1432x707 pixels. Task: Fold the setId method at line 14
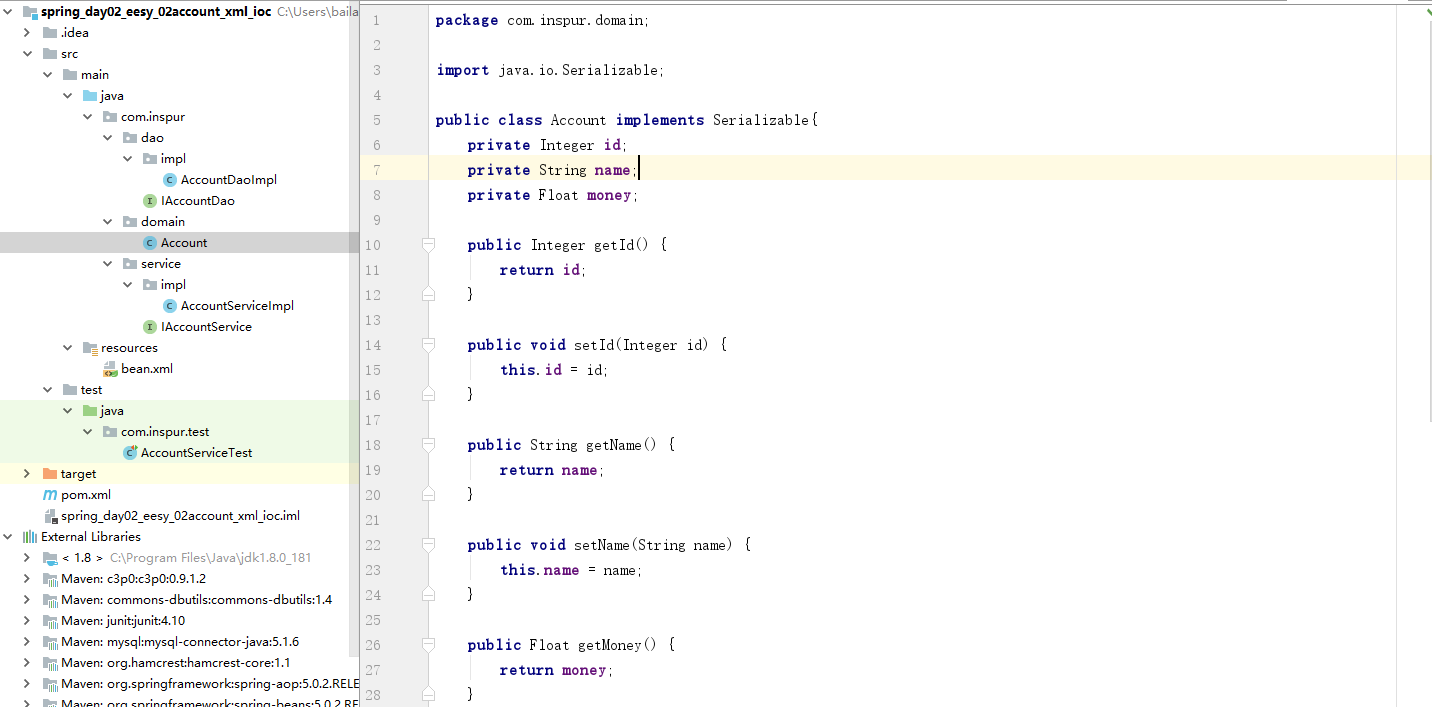pos(429,345)
